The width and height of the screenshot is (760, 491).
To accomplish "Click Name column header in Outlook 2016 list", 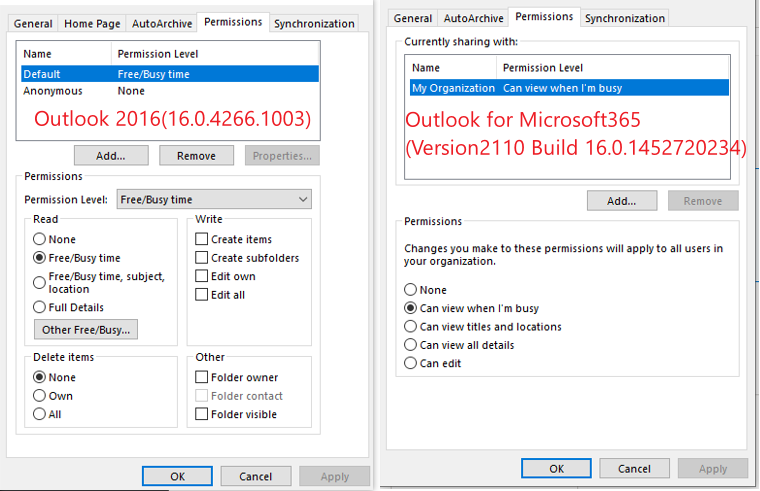I will pos(65,54).
